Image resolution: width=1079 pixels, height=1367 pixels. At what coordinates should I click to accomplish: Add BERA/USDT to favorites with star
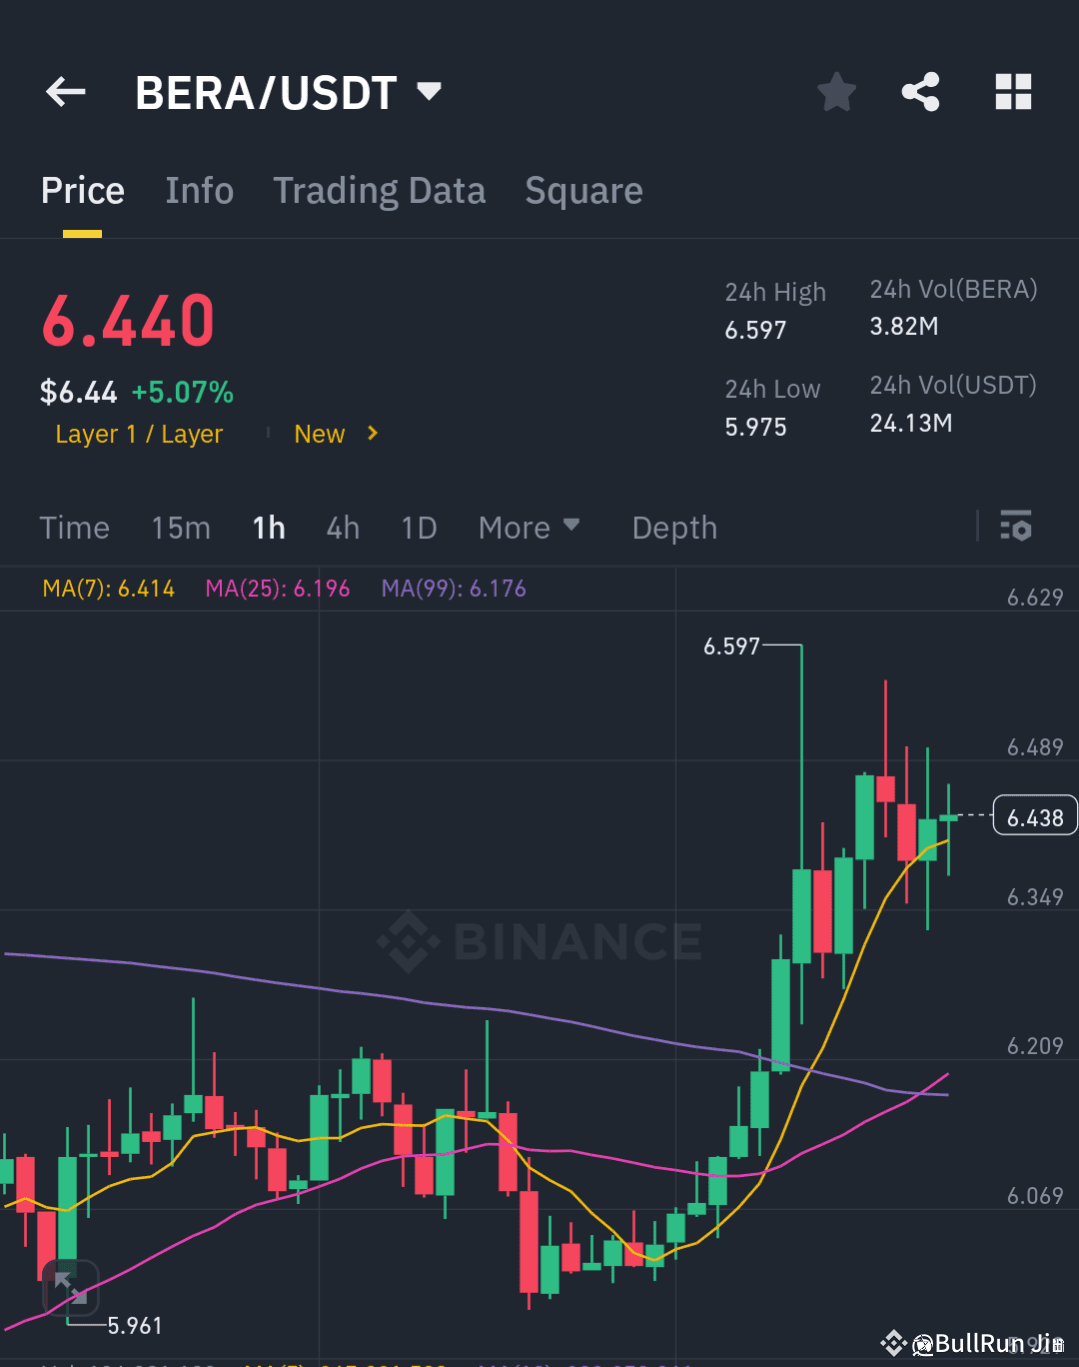coord(836,93)
